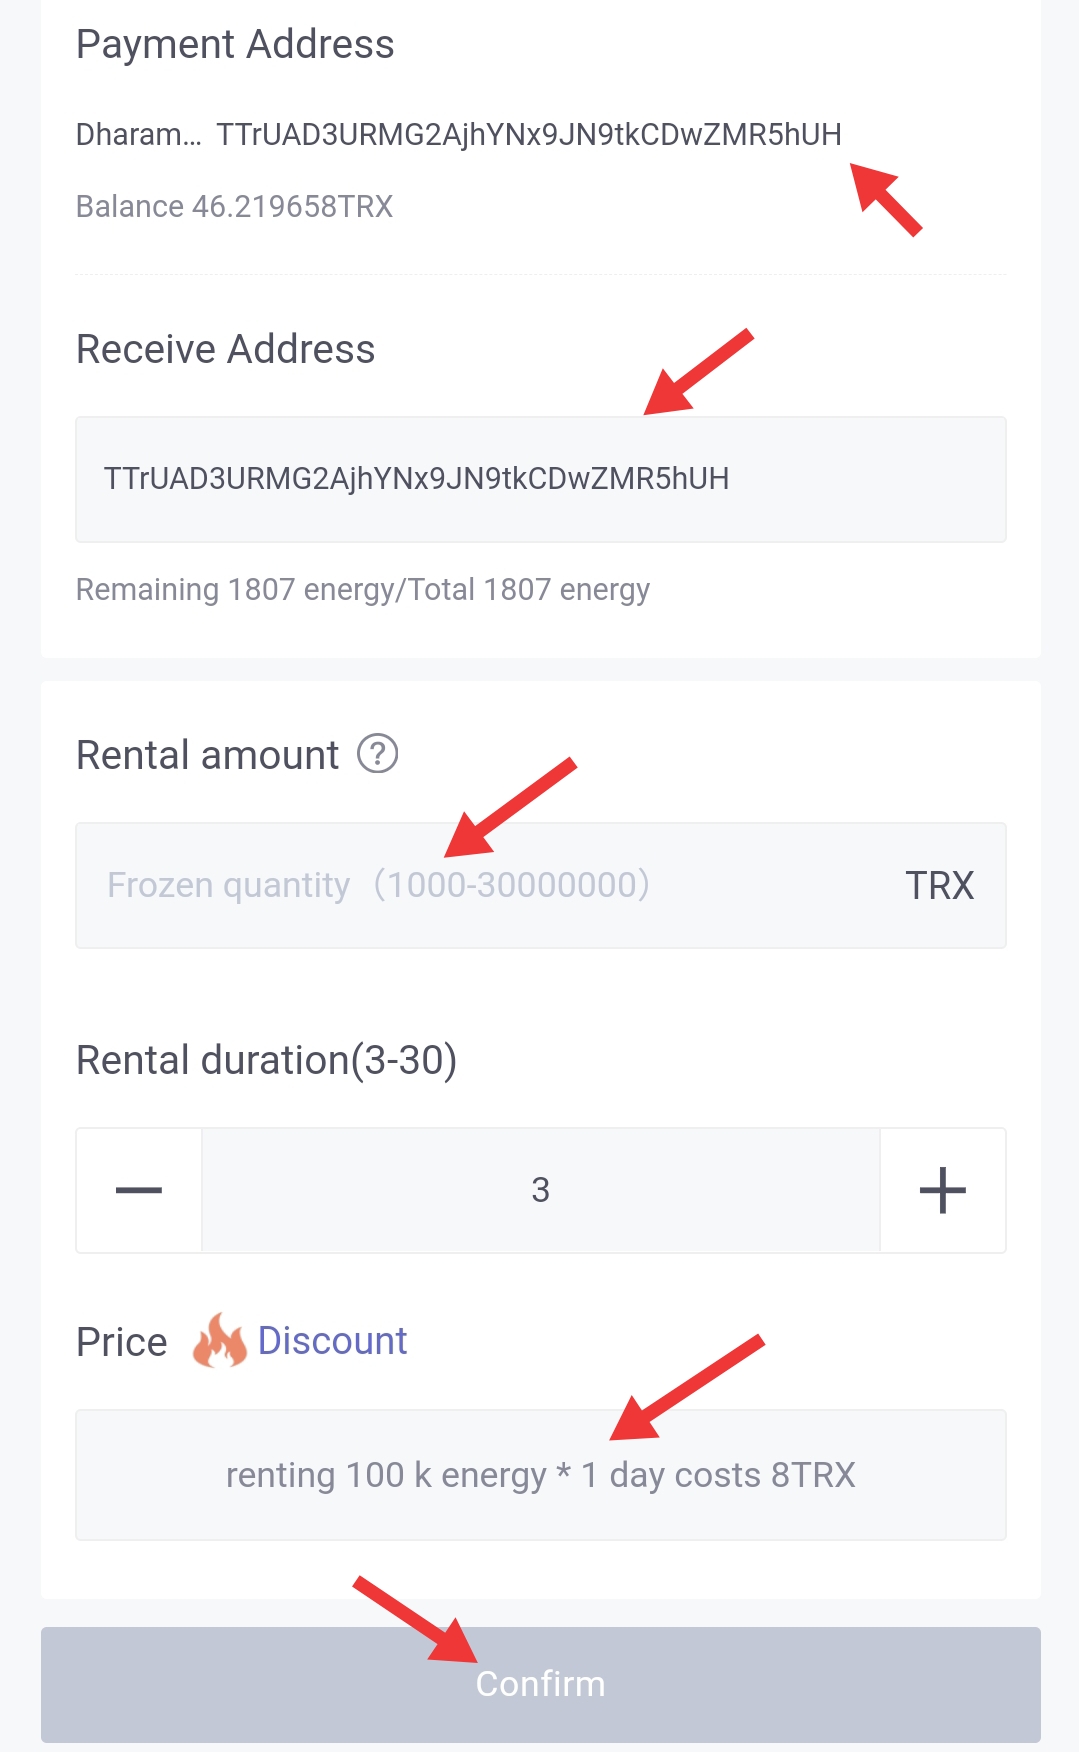The width and height of the screenshot is (1079, 1752).
Task: Tap the Balance 46.219658TRX text
Action: (235, 206)
